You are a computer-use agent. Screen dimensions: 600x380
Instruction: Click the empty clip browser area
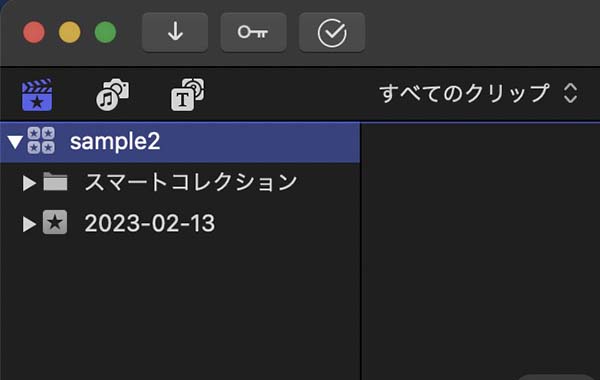click(x=481, y=249)
